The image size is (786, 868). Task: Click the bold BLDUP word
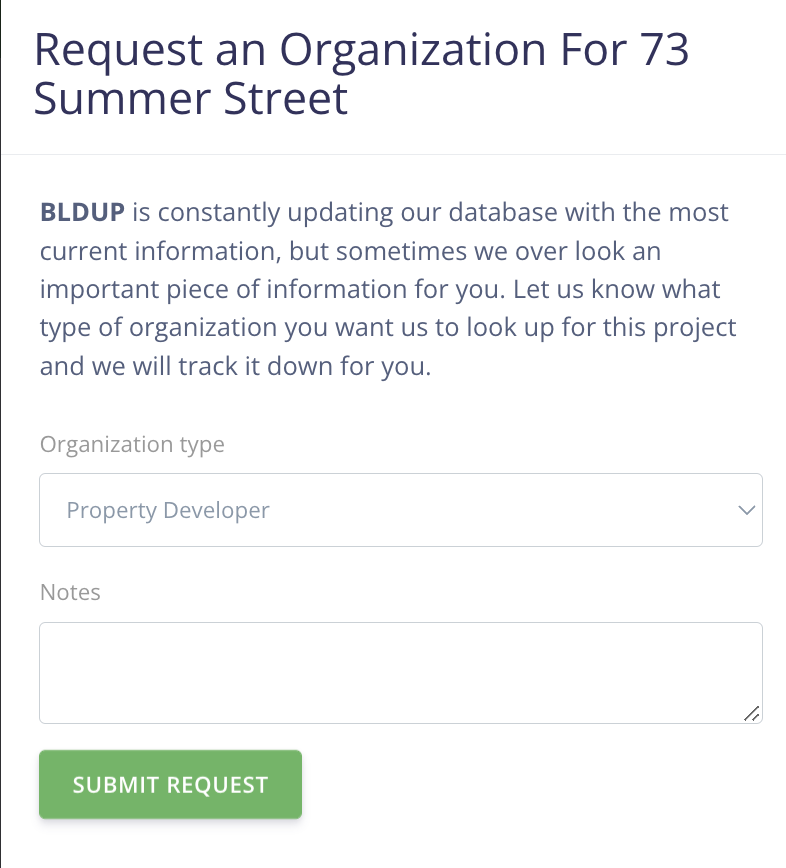82,212
